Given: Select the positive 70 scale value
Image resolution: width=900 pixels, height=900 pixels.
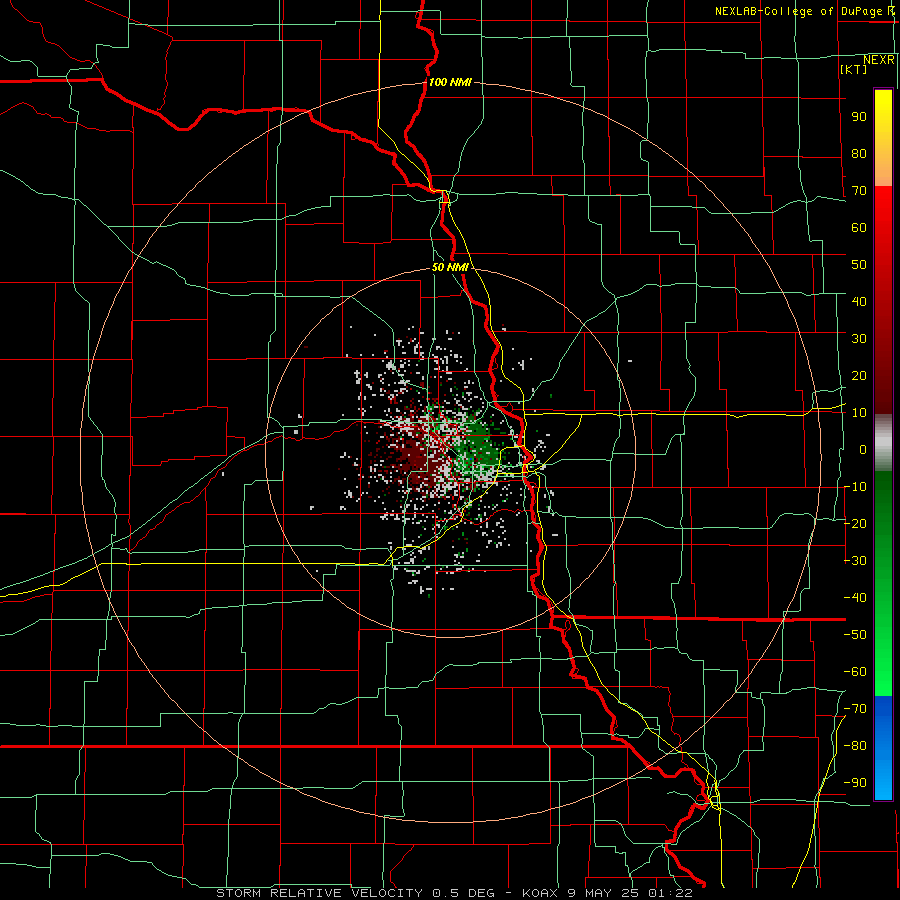Looking at the screenshot, I should point(859,191).
